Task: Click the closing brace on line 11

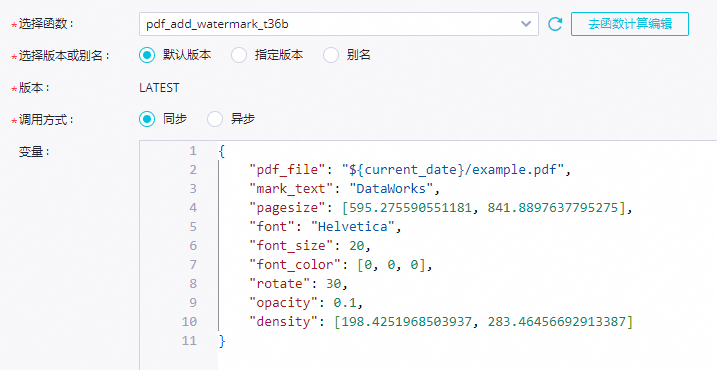Action: coord(222,340)
